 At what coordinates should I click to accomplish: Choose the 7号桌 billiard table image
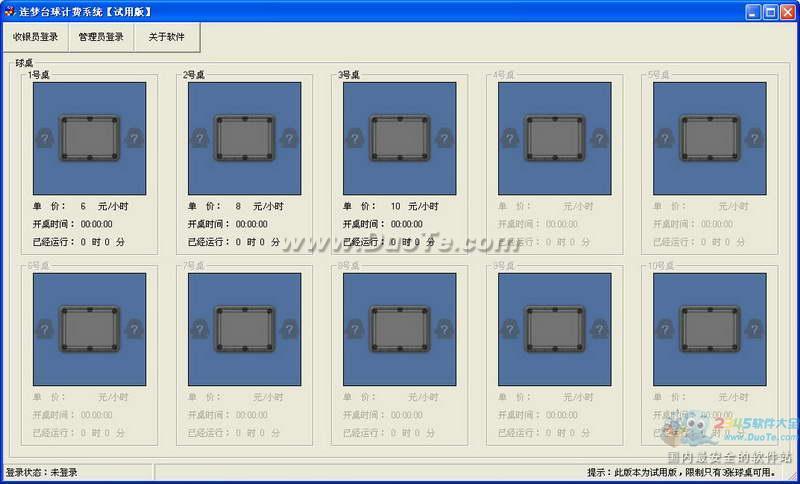(x=244, y=329)
